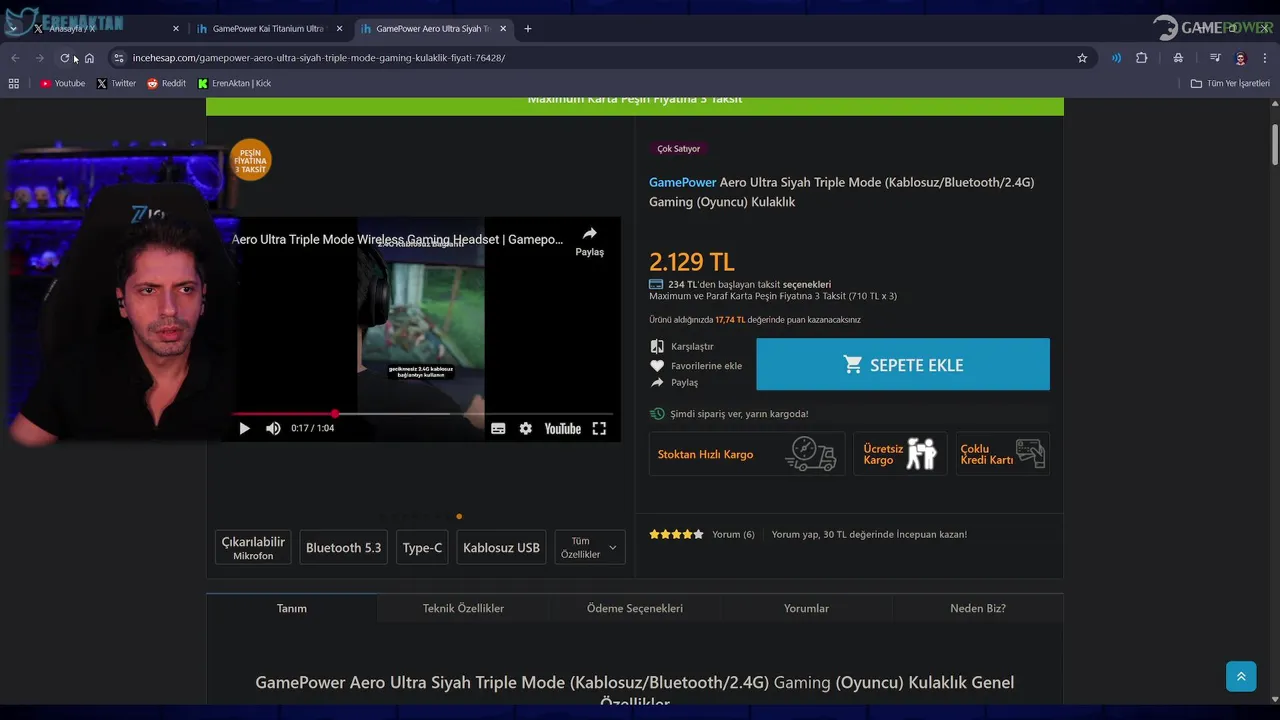Select the Neden Biz? tab
The width and height of the screenshot is (1280, 720).
point(978,608)
